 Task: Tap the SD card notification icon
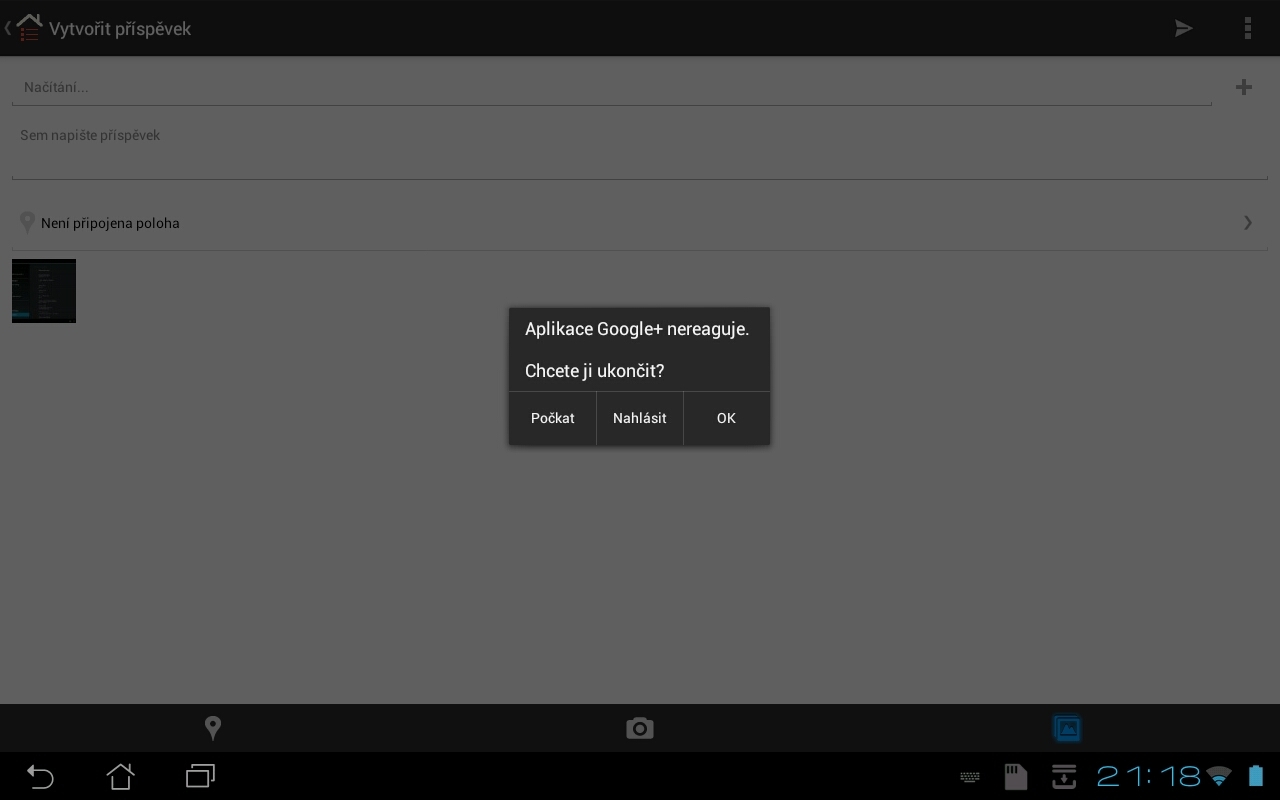(1016, 777)
